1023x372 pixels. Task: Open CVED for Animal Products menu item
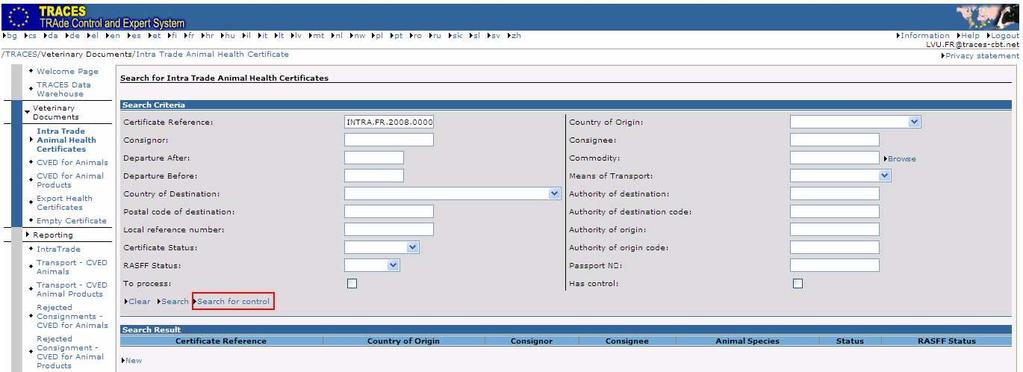70,180
